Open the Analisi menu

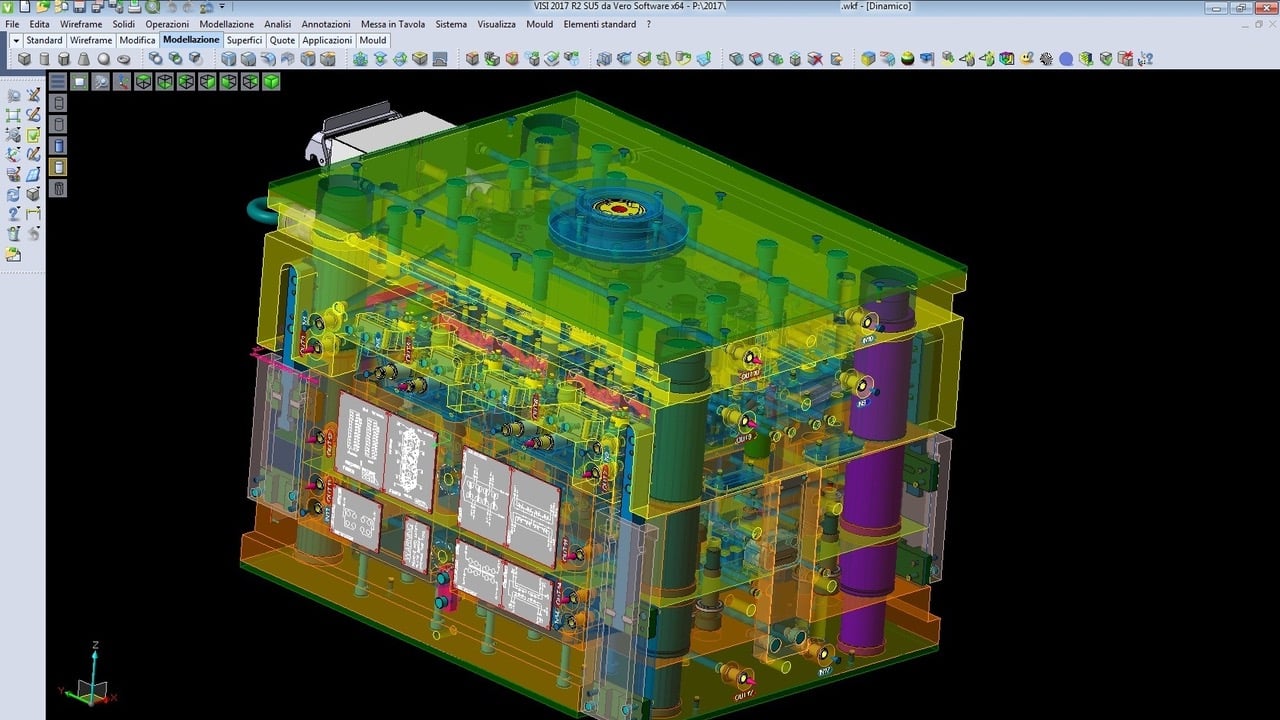pos(277,24)
